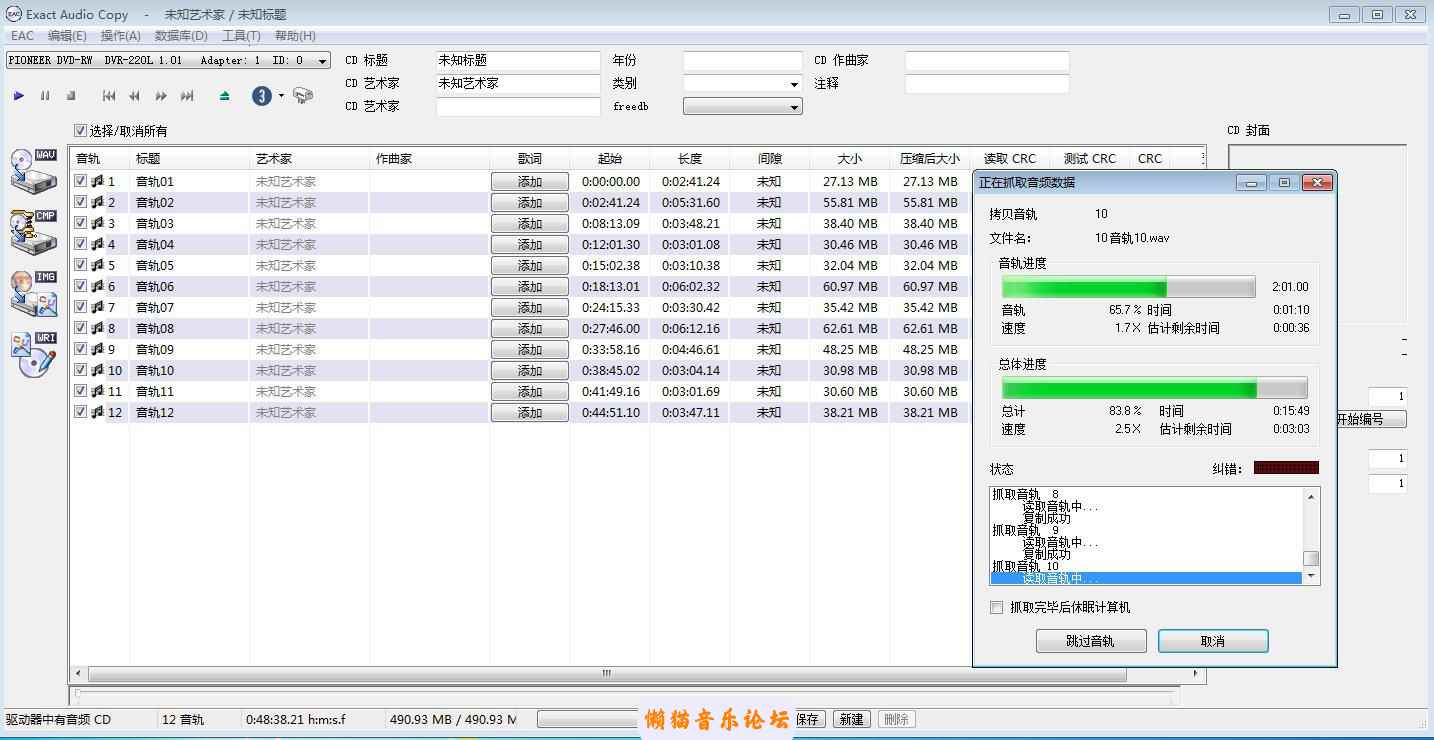Image resolution: width=1434 pixels, height=740 pixels.
Task: Open the 数据库(D) menu
Action: 181,36
